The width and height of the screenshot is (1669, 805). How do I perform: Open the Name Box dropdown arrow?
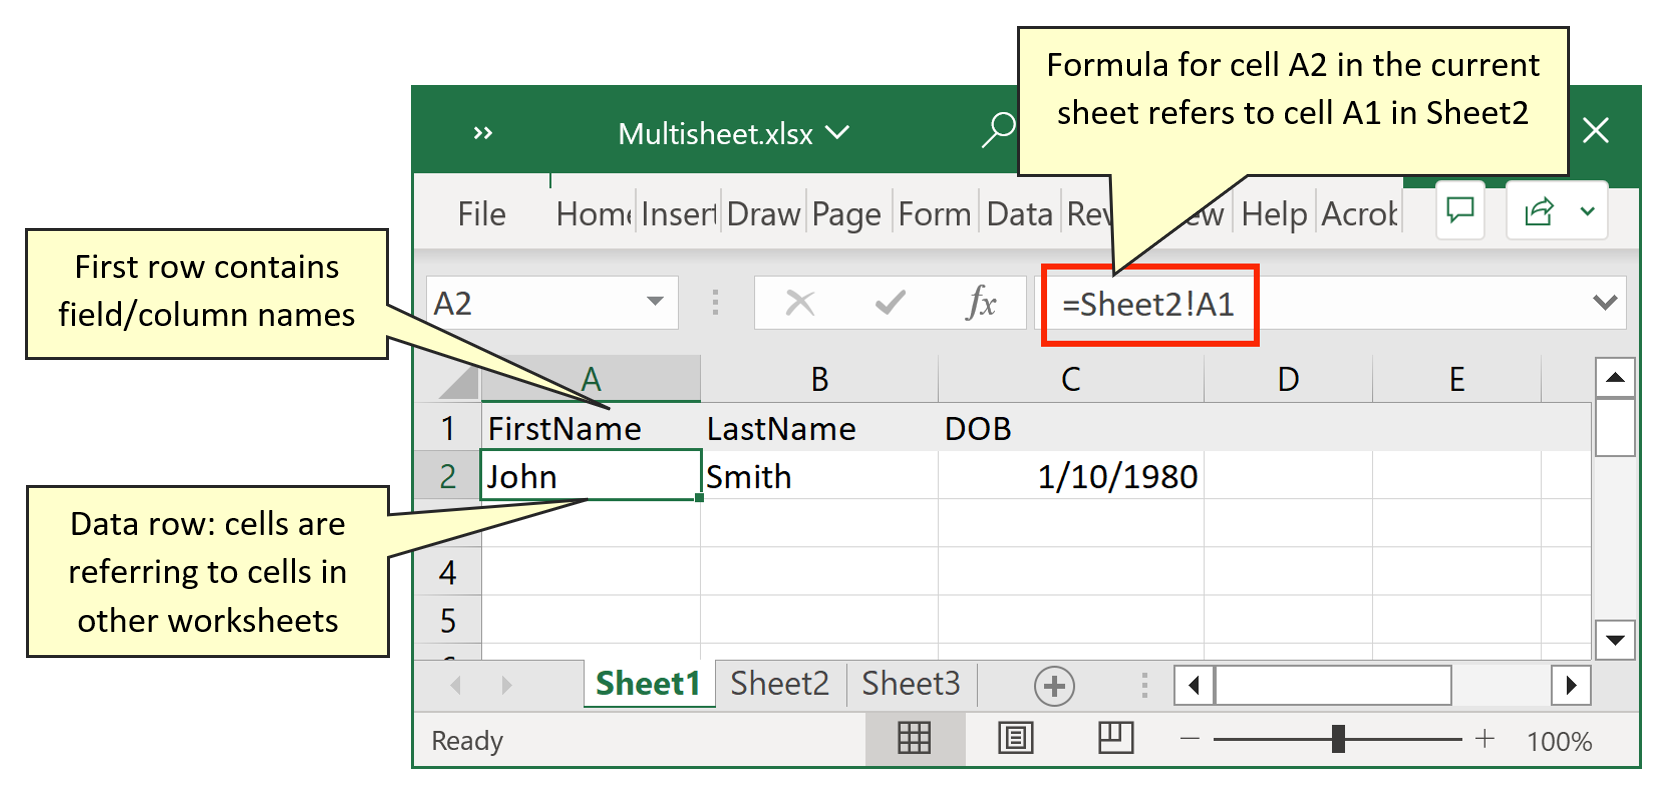tap(655, 301)
